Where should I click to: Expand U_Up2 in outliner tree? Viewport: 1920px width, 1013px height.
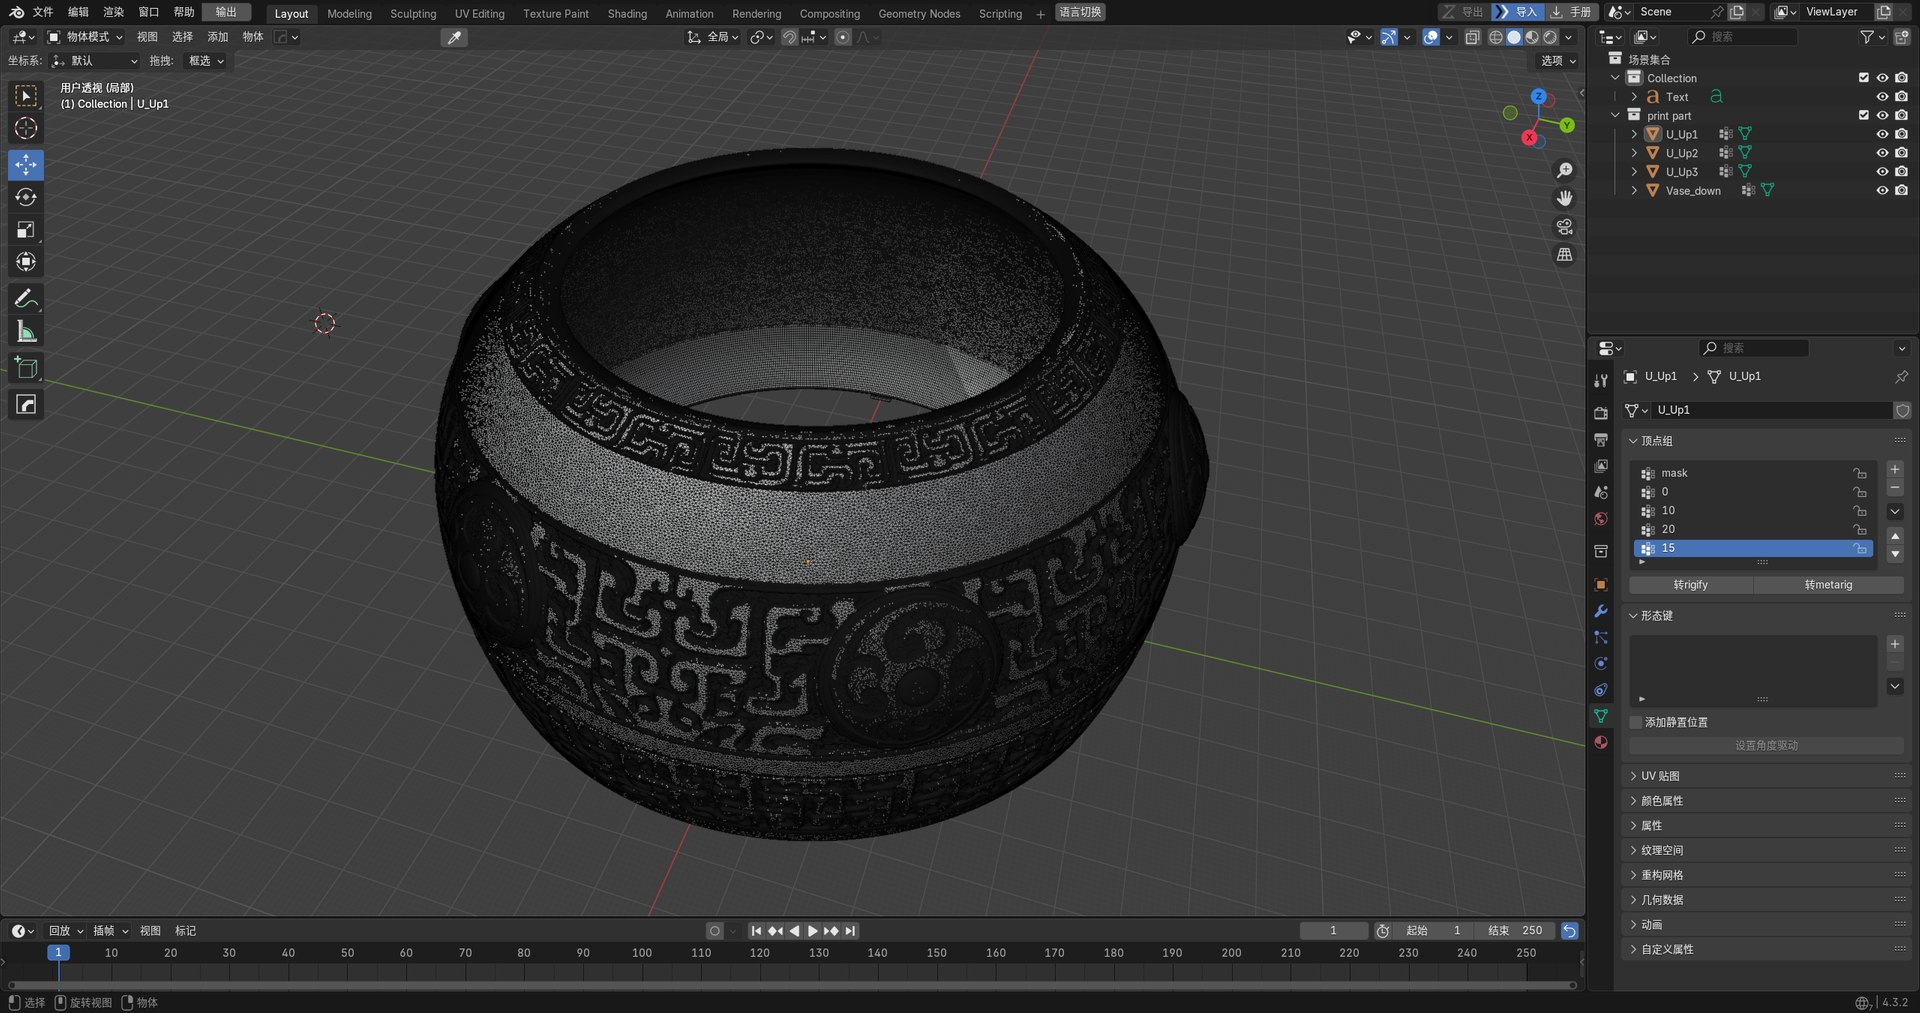[1634, 153]
